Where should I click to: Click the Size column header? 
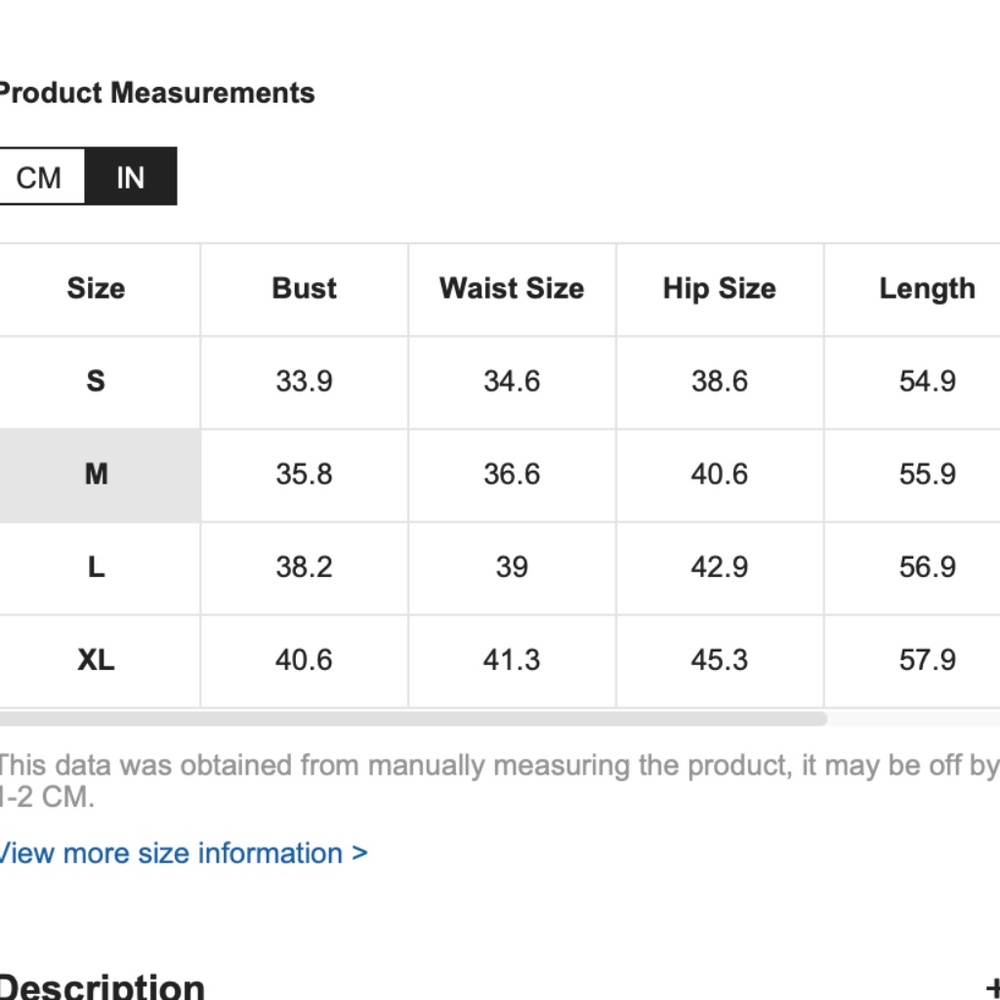(96, 289)
